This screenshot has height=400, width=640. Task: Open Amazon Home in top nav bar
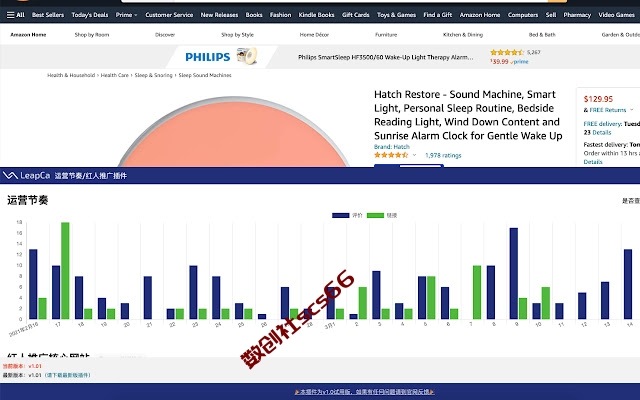coord(480,15)
